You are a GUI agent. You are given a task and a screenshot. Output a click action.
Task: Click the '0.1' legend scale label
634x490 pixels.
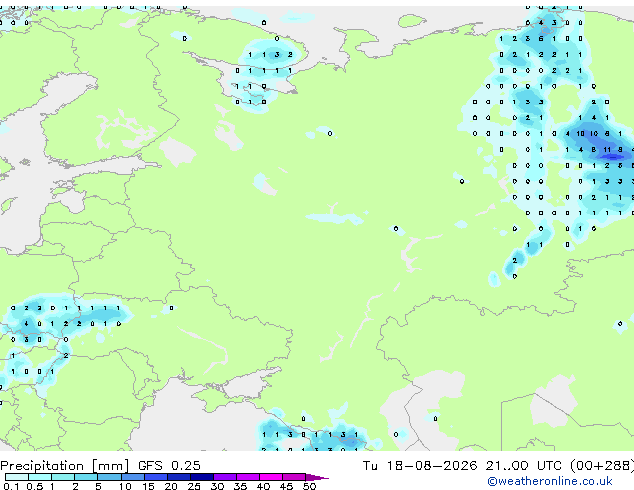11,486
